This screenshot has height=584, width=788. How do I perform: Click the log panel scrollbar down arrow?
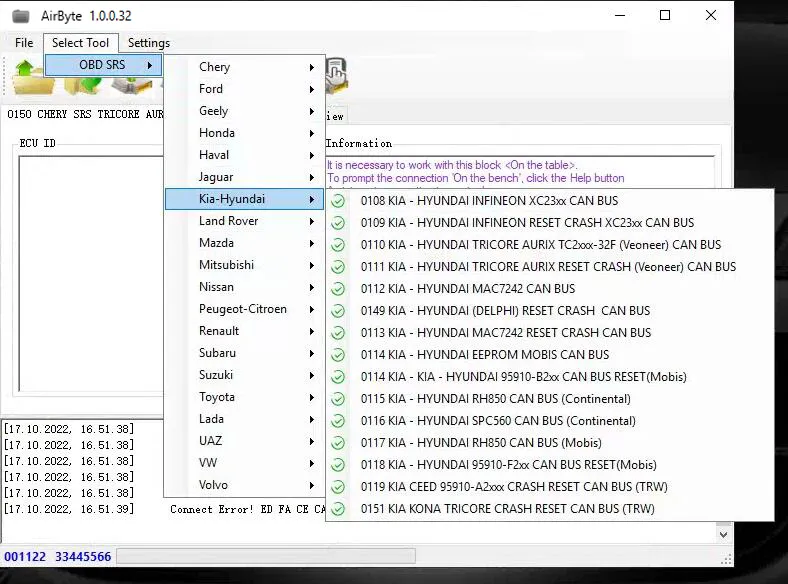(724, 535)
